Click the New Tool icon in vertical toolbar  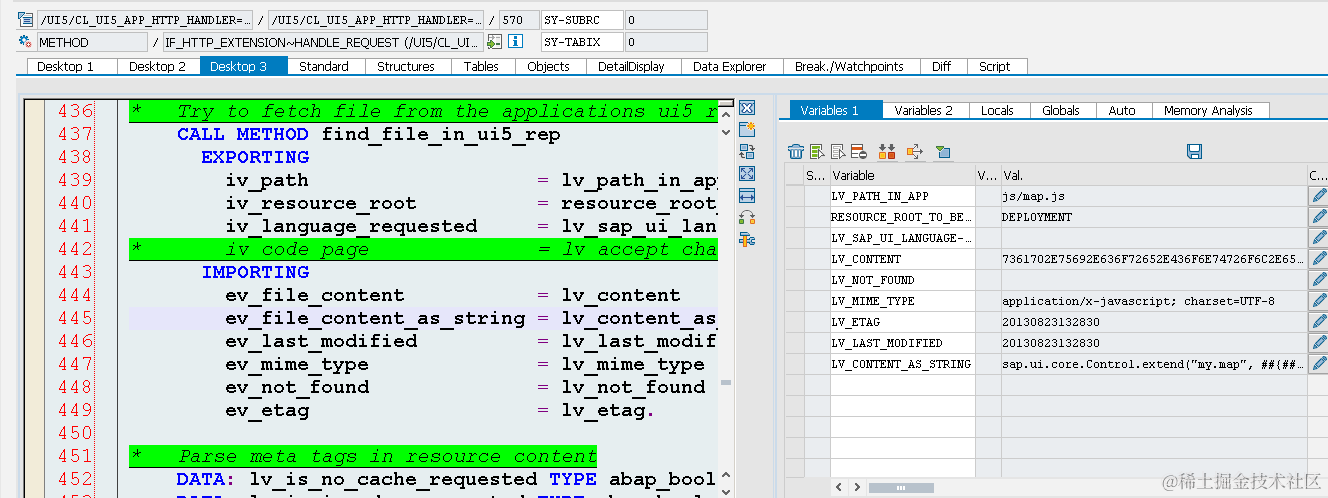click(747, 130)
